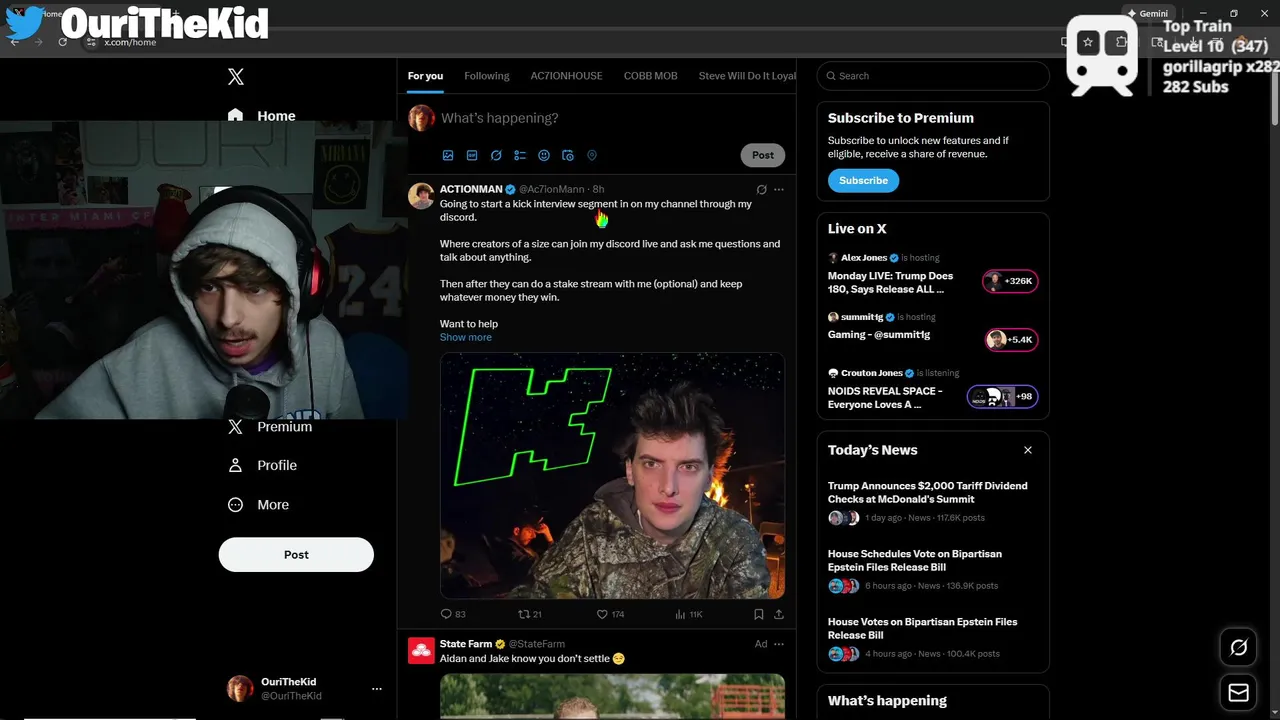View analytics on ACTIONMAN post
This screenshot has height=720, width=1280.
pos(689,614)
